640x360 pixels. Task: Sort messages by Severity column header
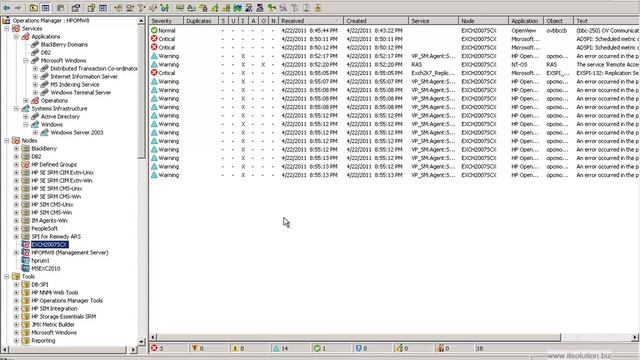(166, 21)
